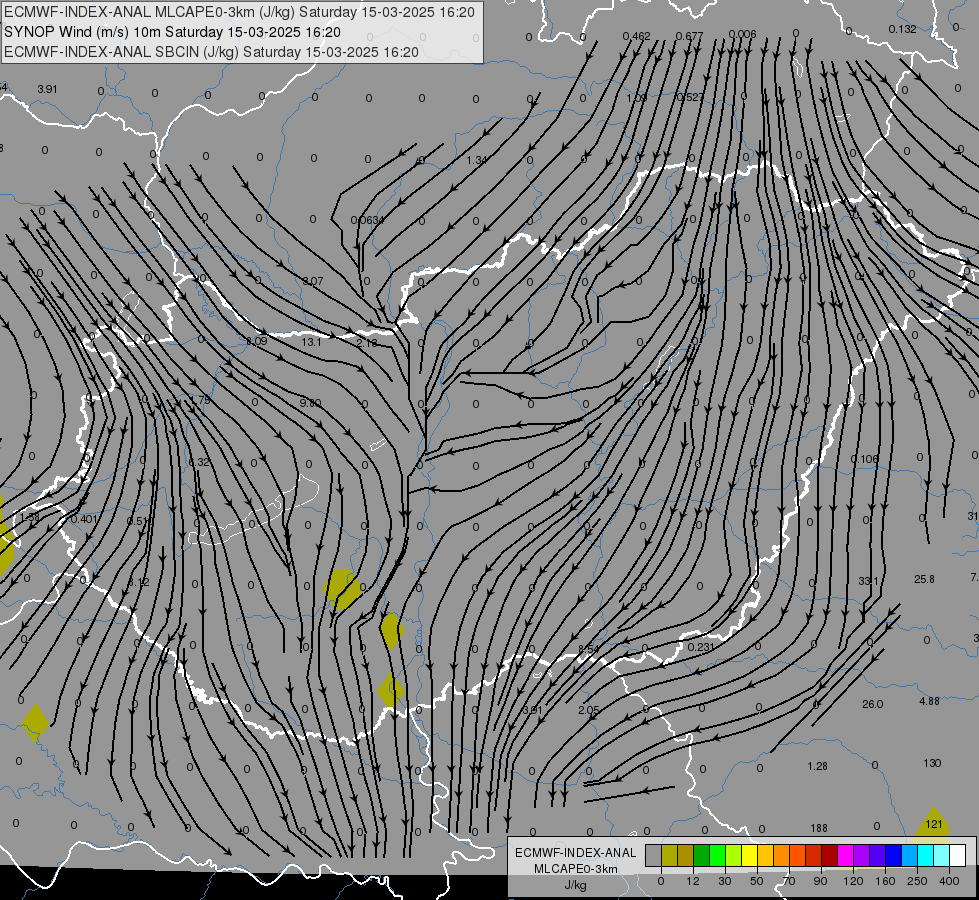Click the map value 8.12
This screenshot has height=900, width=979.
[x=139, y=582]
